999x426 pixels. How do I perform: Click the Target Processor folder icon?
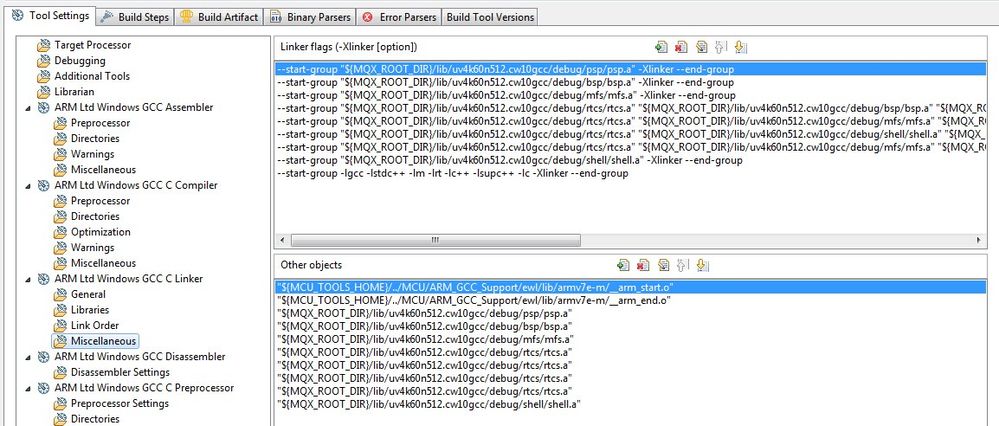(x=43, y=45)
